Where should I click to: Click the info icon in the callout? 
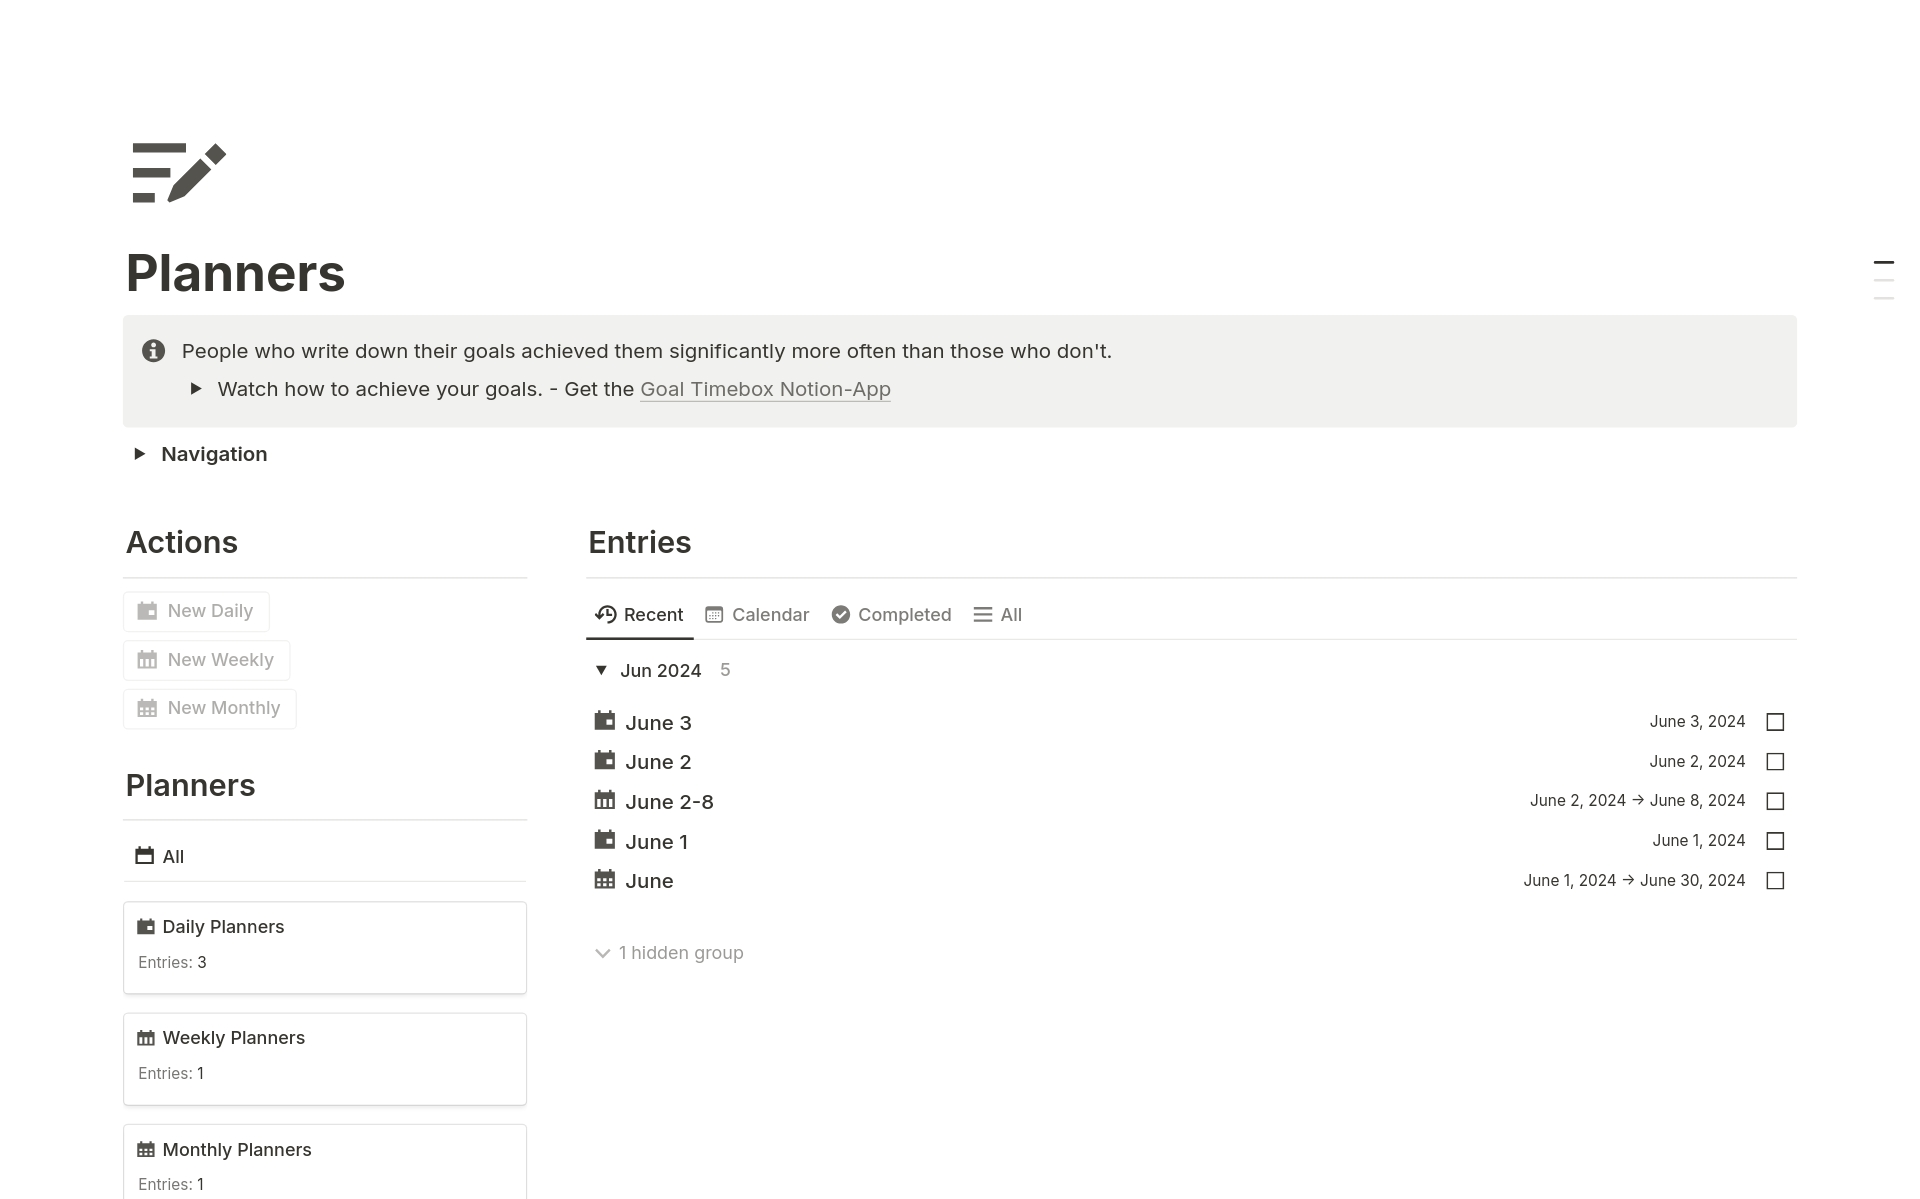pos(153,351)
